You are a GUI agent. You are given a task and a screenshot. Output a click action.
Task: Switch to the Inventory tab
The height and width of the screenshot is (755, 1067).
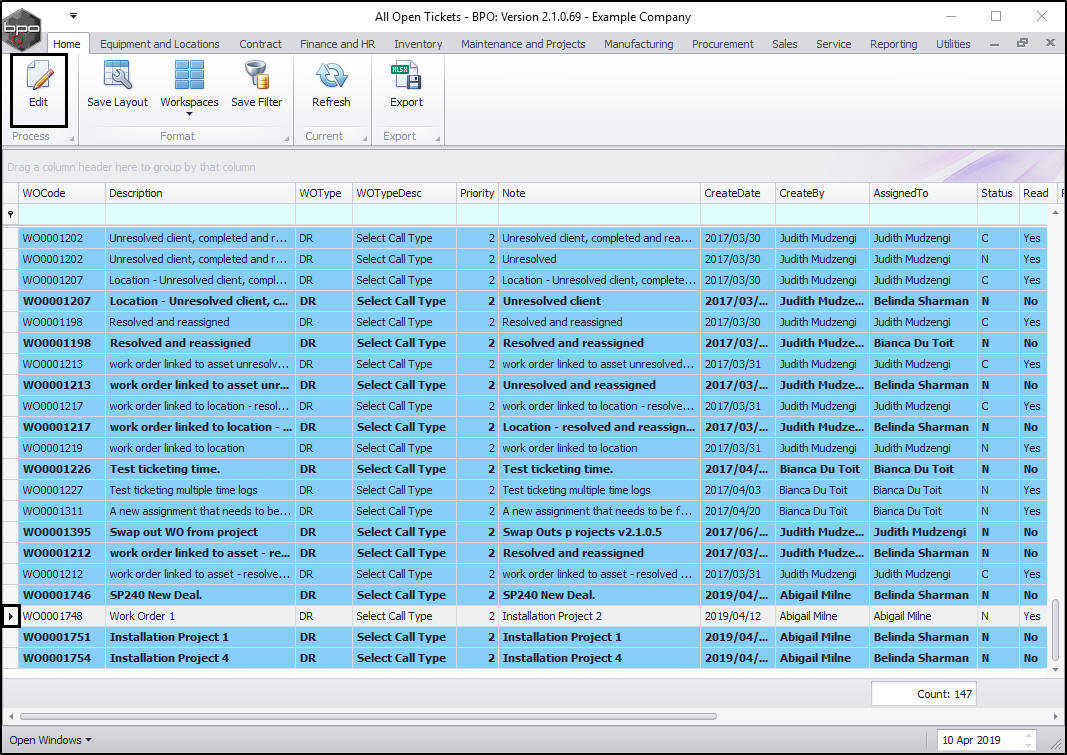pyautogui.click(x=418, y=44)
